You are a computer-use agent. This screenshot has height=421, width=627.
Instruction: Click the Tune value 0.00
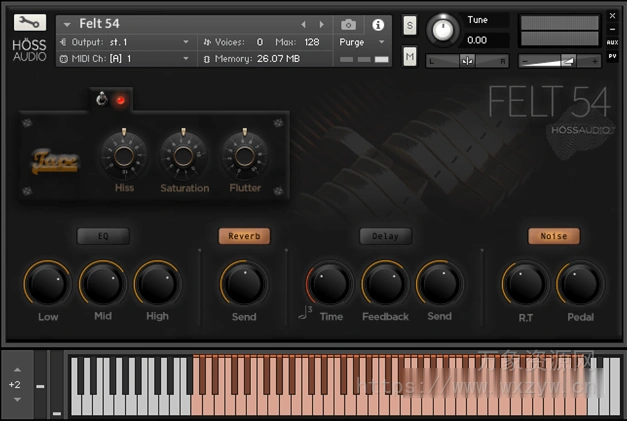(477, 40)
